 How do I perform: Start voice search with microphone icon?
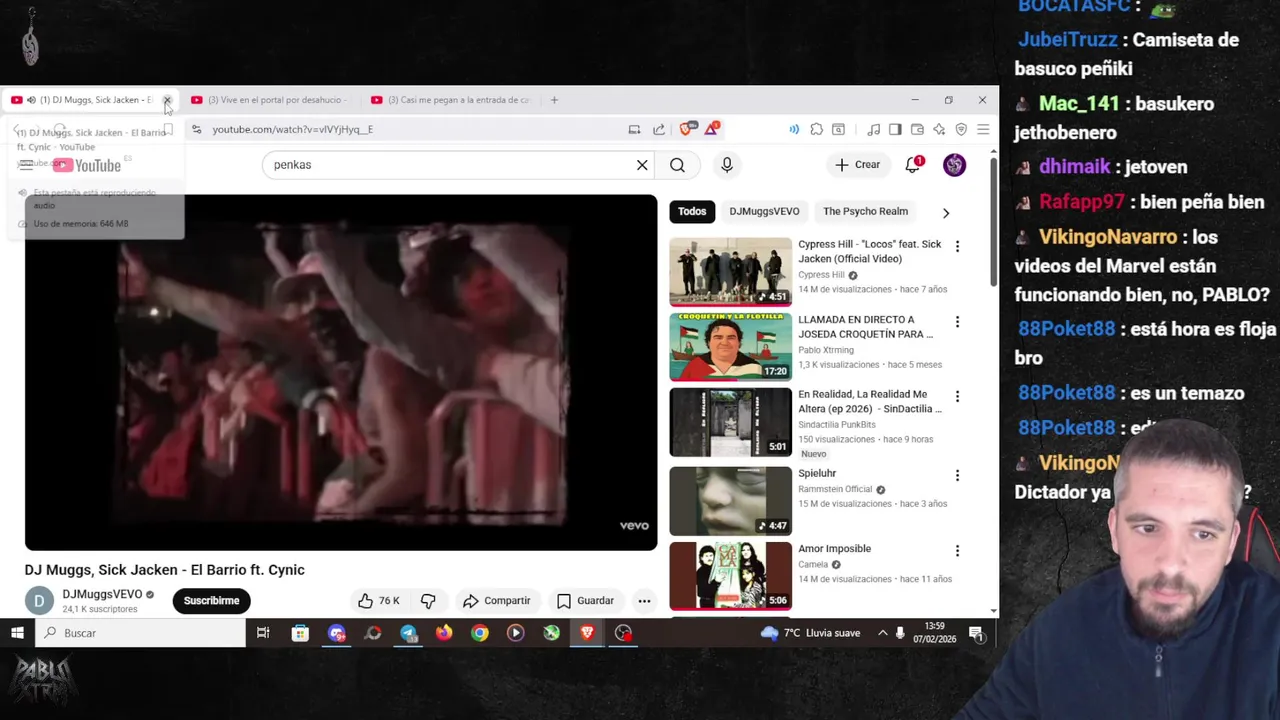[x=727, y=165]
